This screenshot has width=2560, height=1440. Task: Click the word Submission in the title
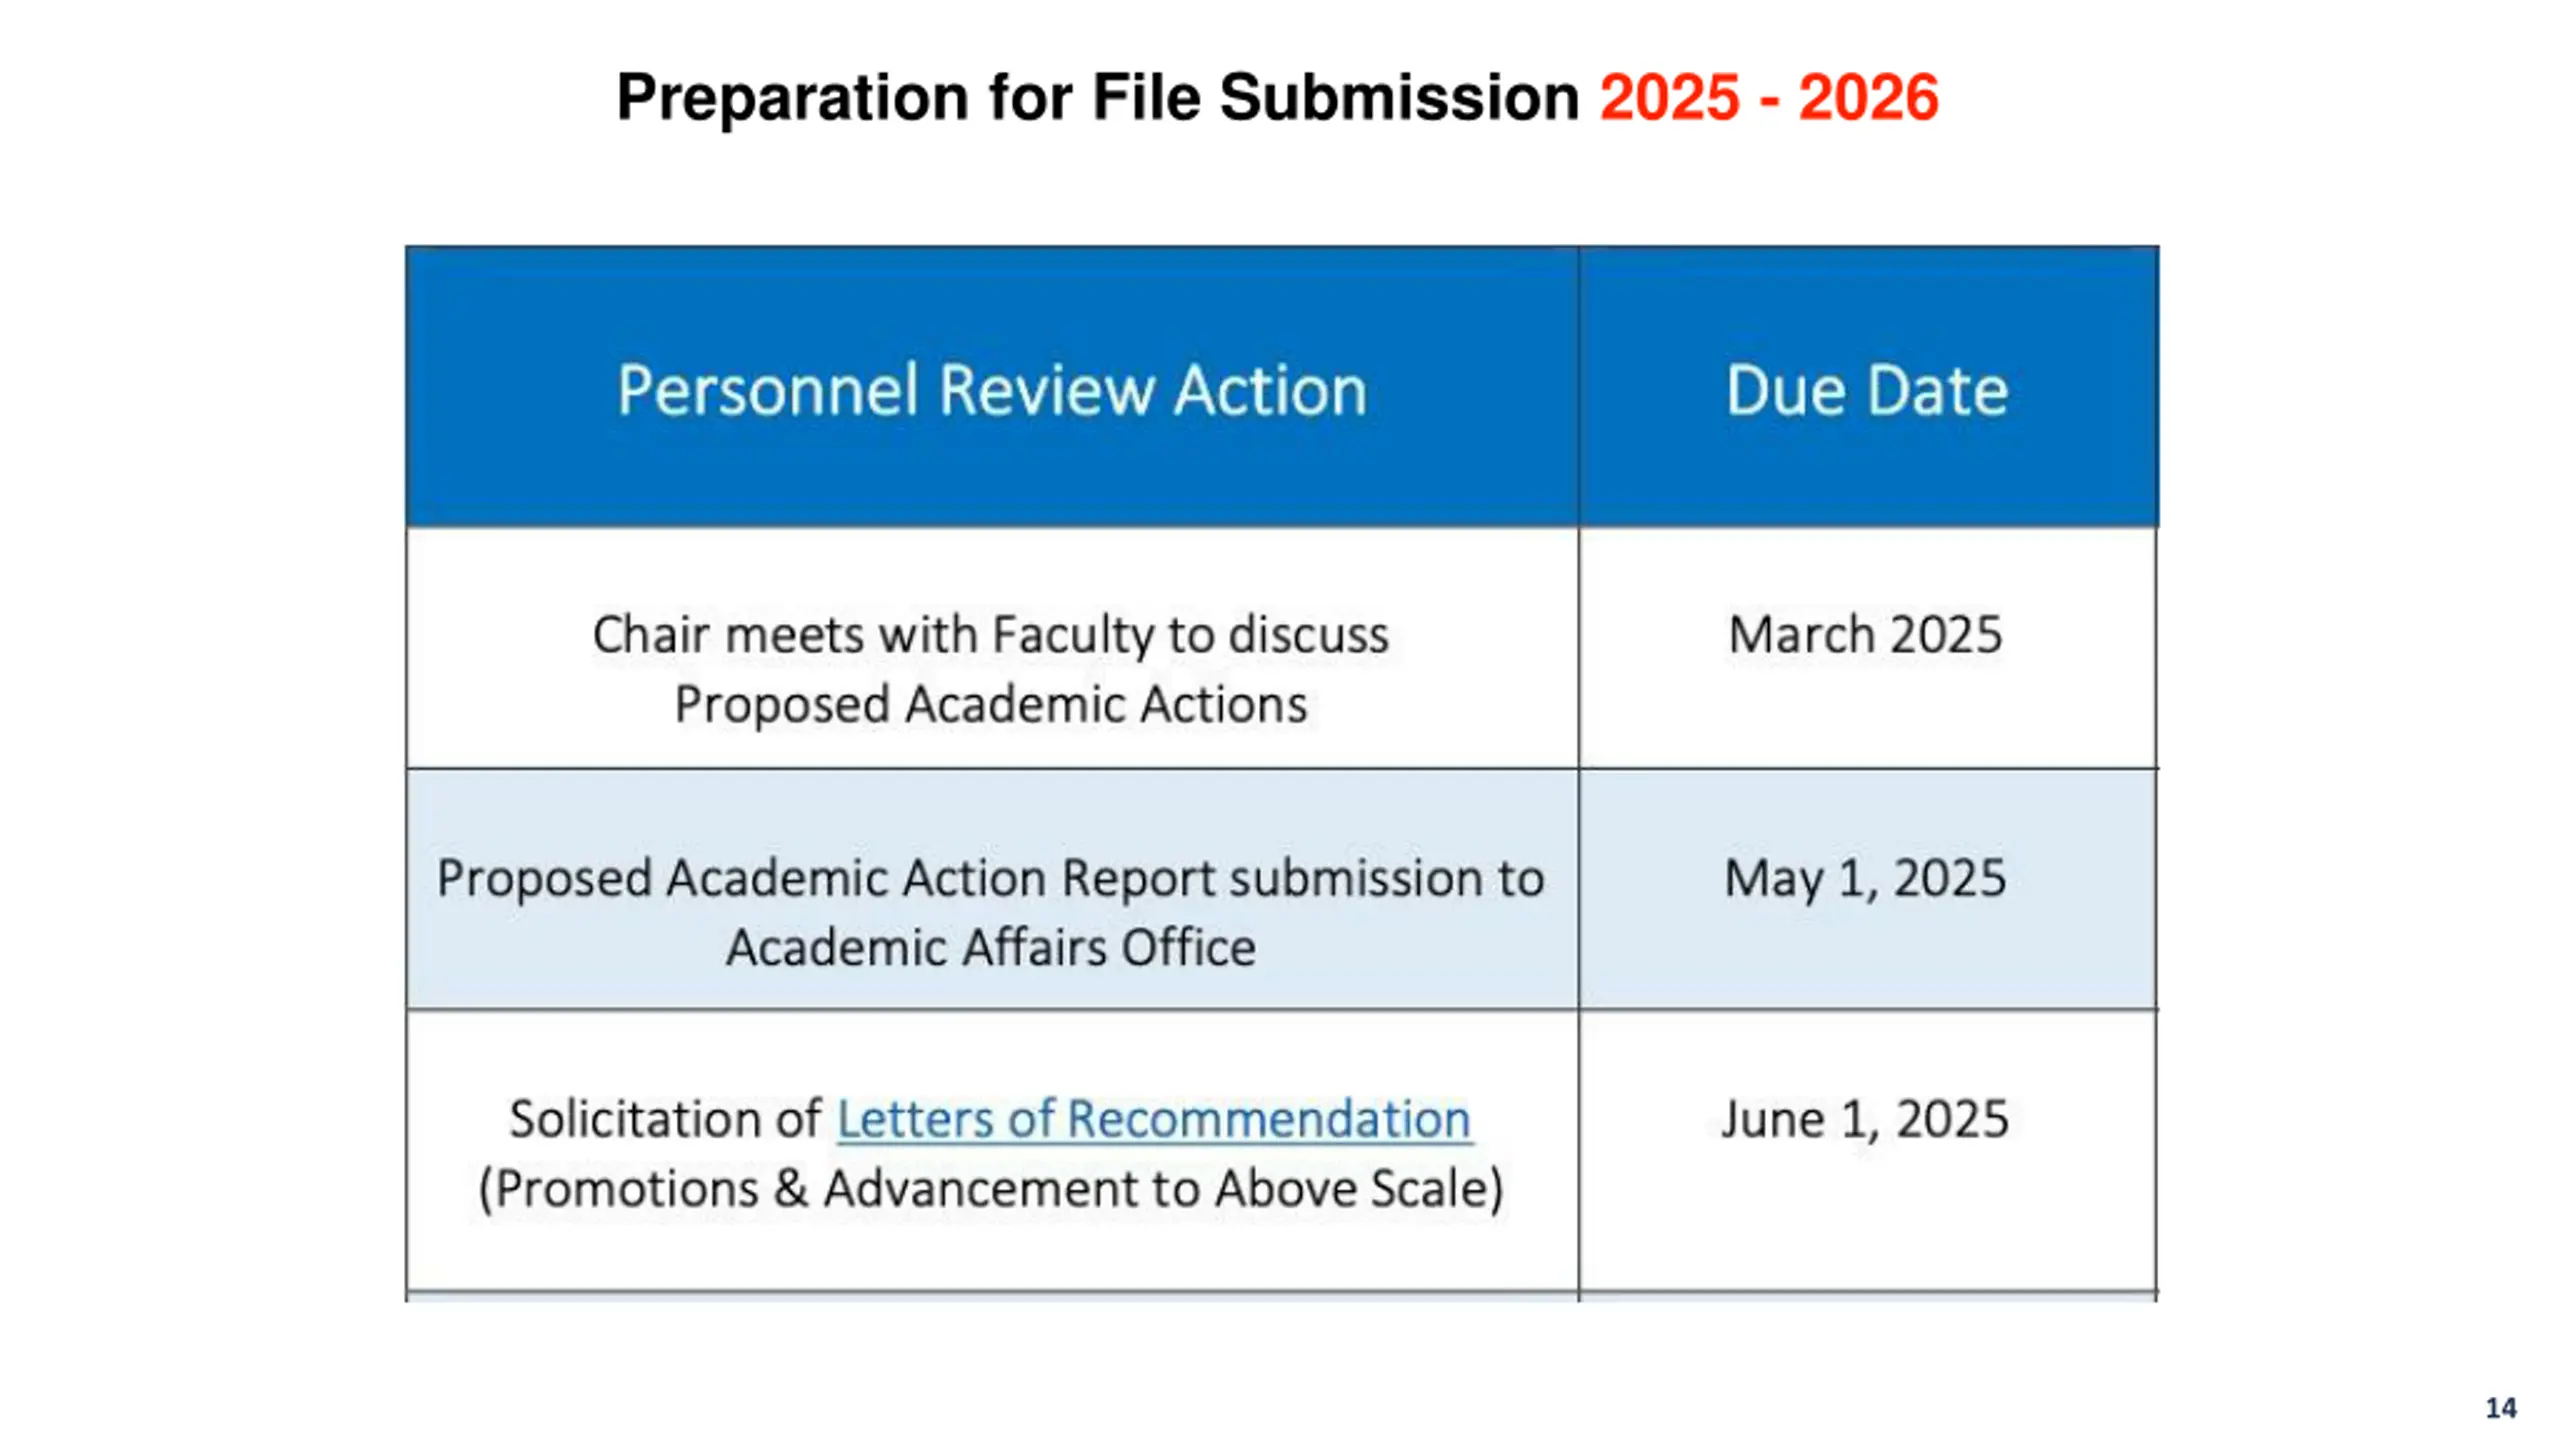(x=1399, y=98)
